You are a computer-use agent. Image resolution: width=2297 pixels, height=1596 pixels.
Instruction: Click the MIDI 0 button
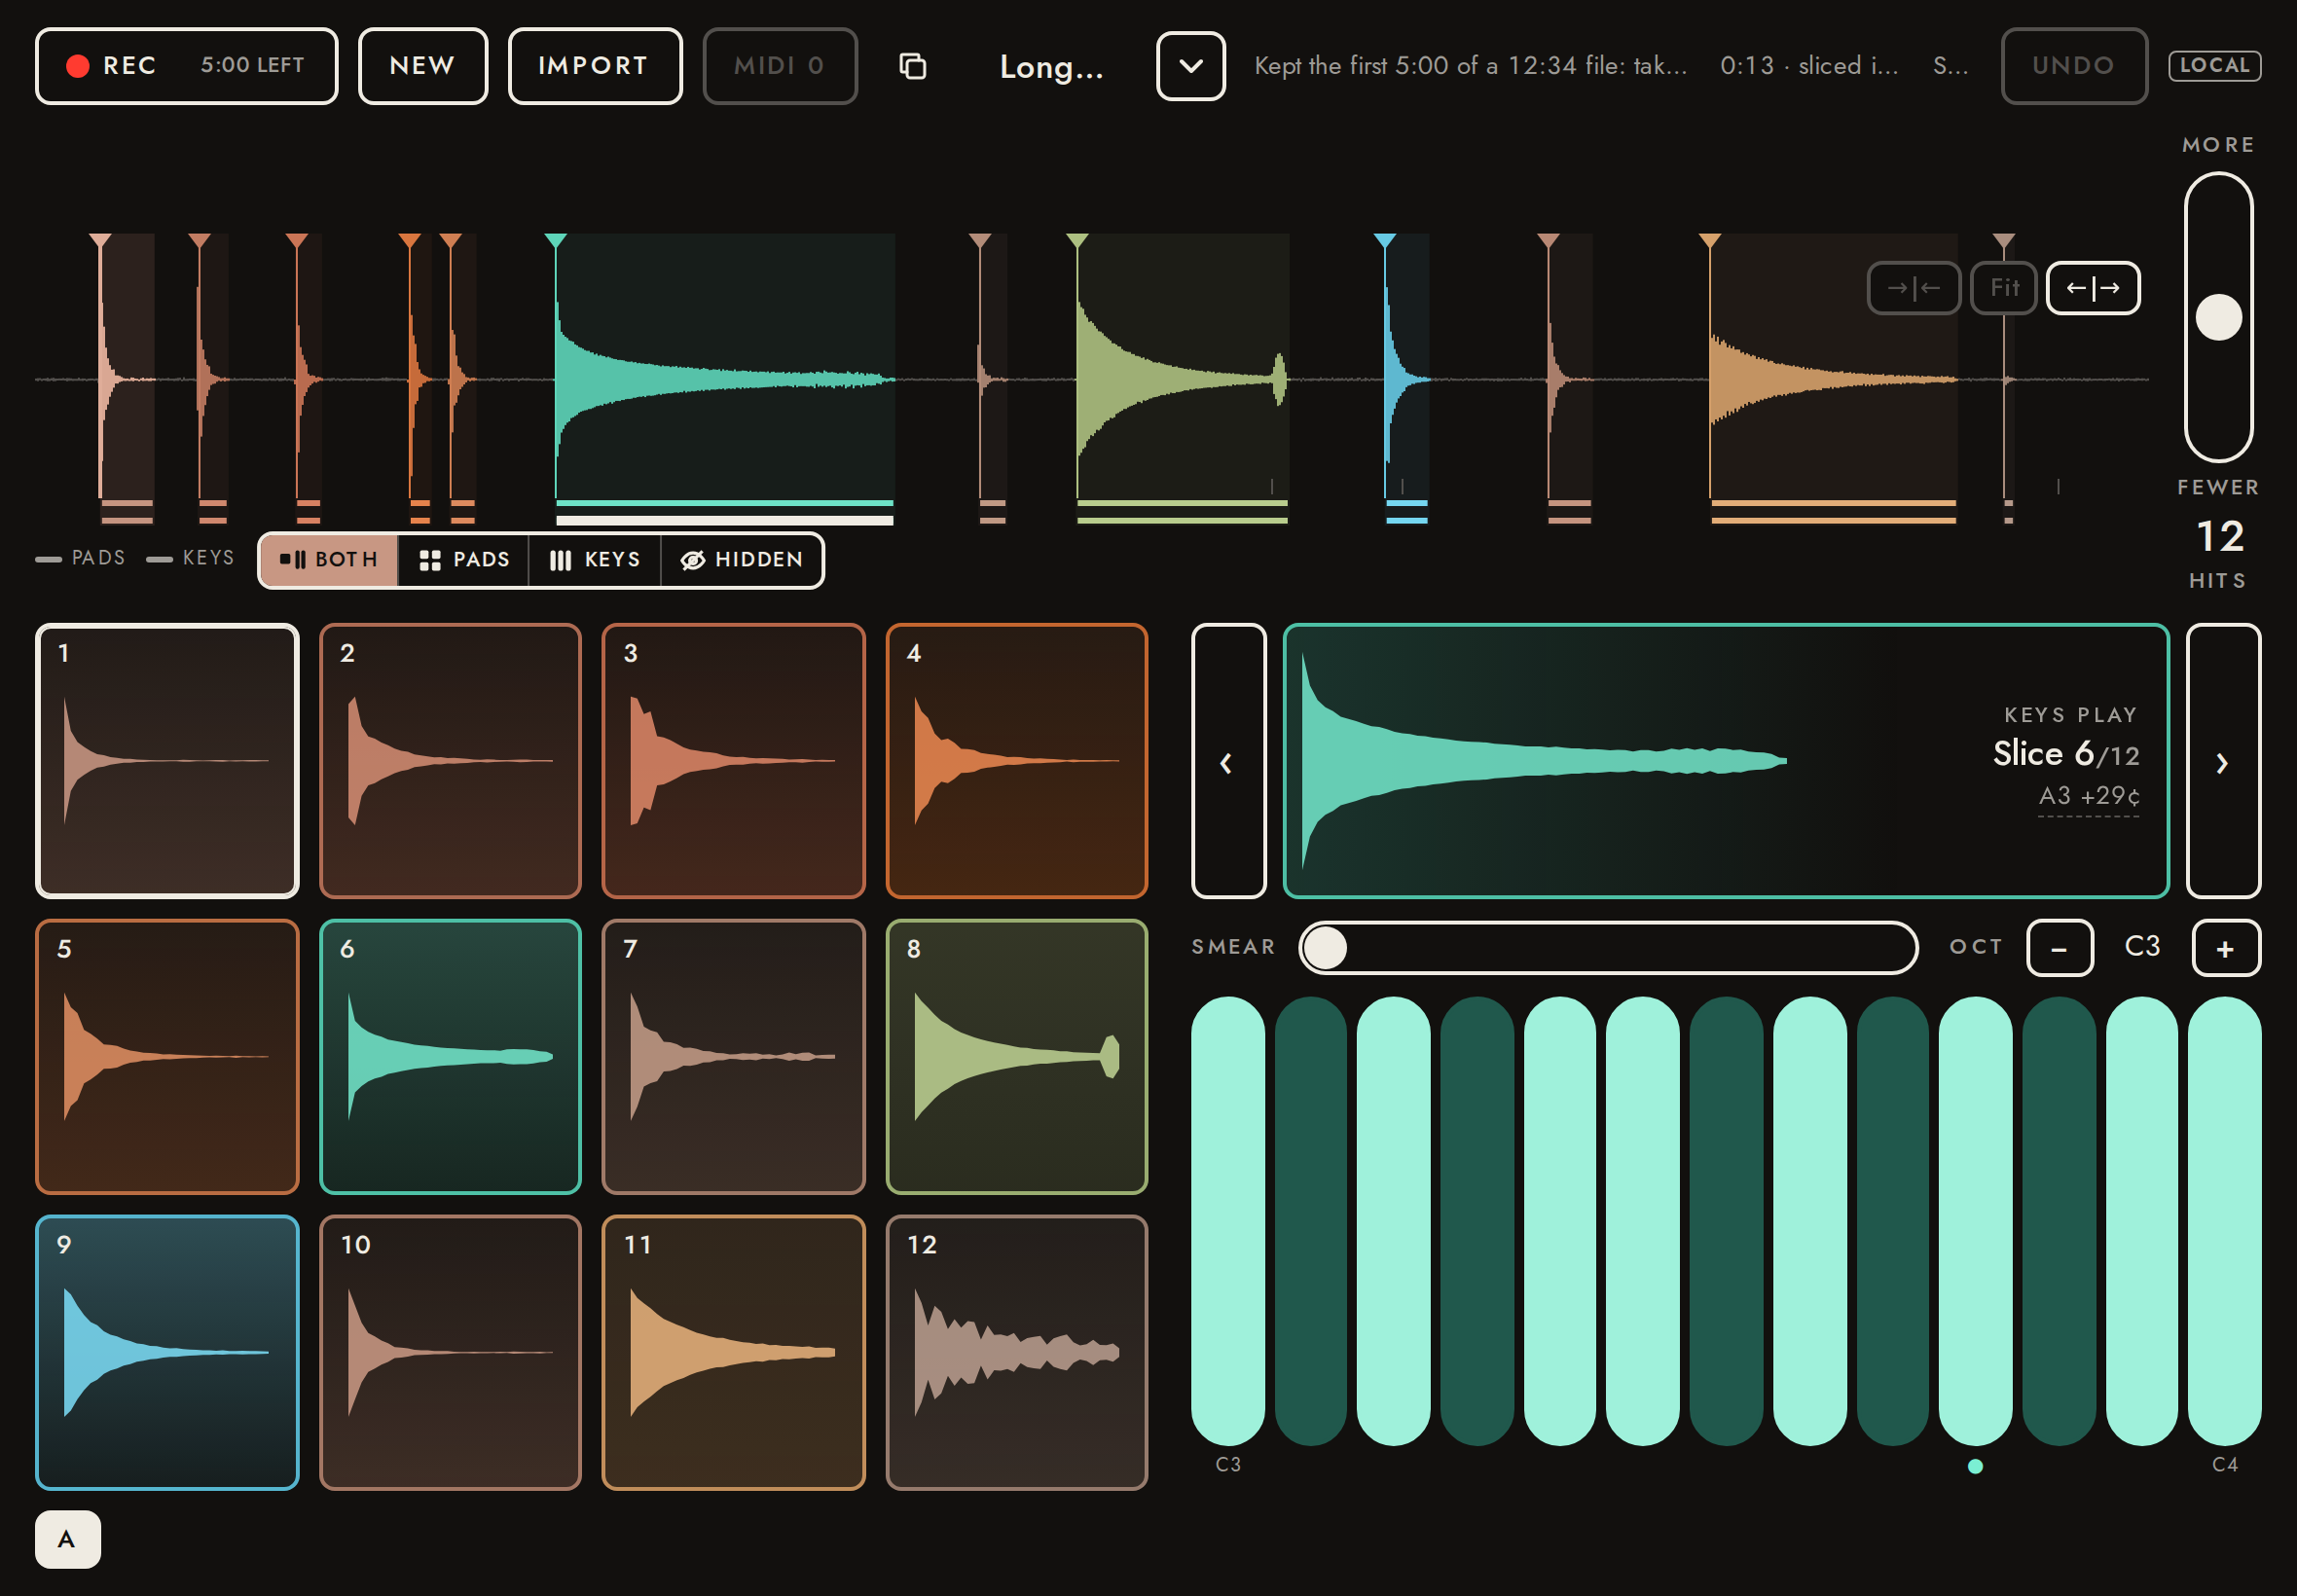(779, 66)
